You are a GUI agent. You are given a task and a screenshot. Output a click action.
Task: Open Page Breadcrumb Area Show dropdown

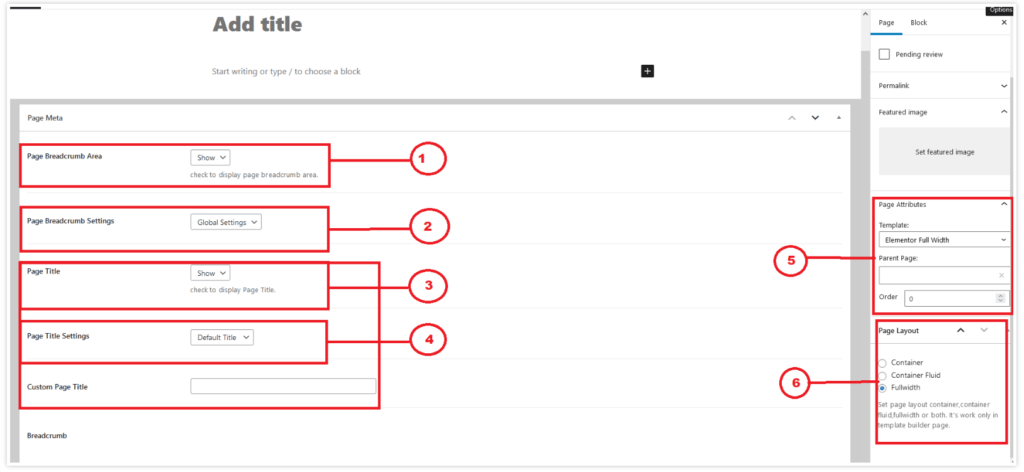click(x=210, y=157)
